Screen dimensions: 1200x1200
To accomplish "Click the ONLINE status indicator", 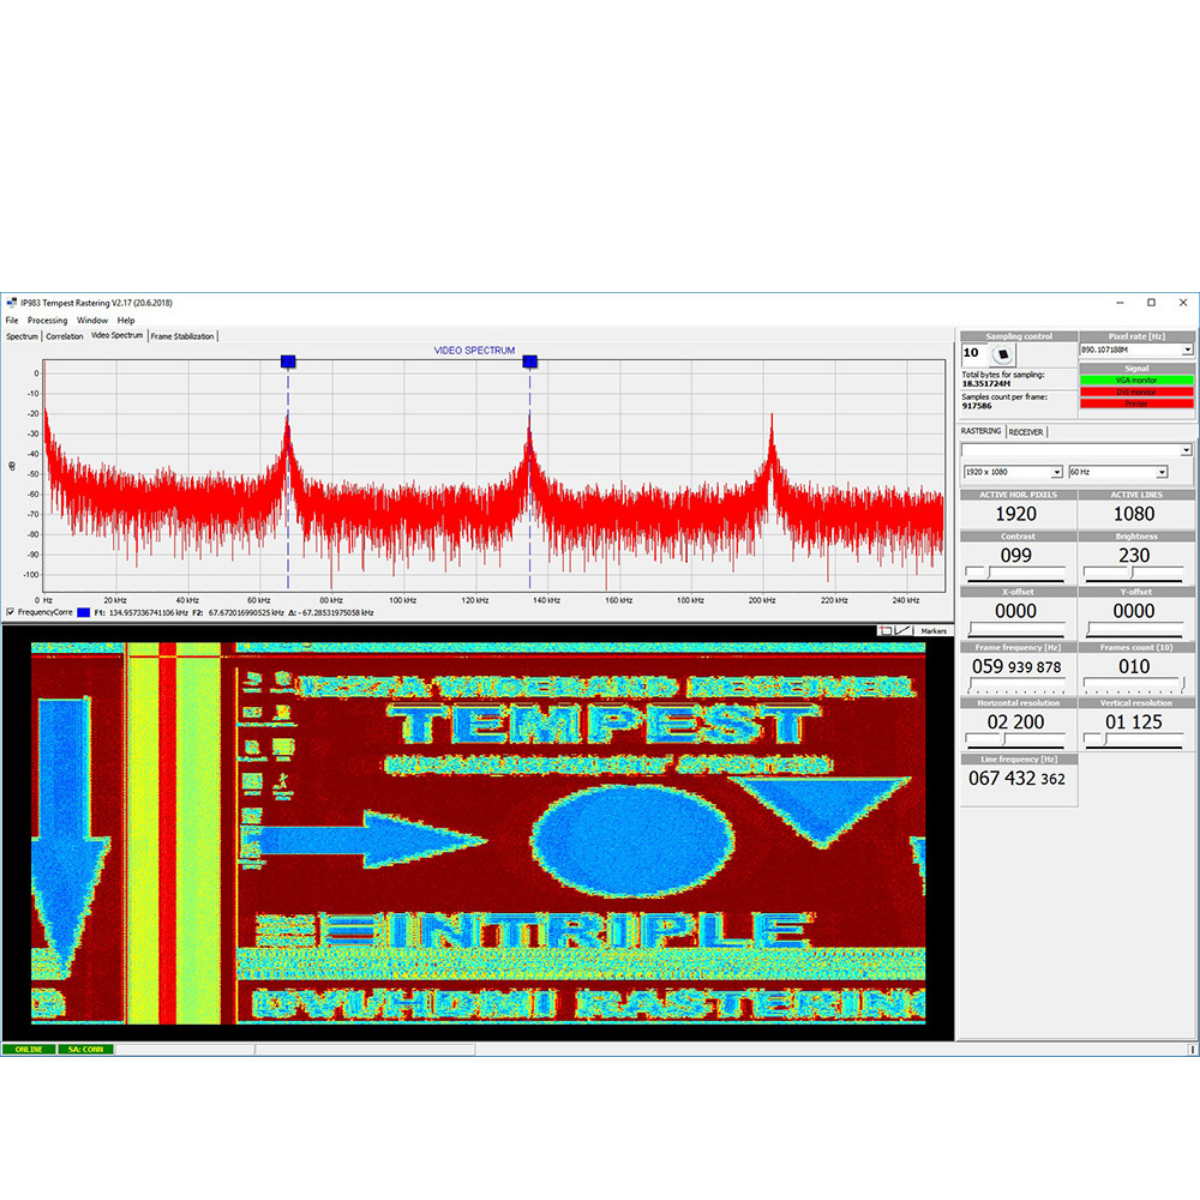I will point(29,1049).
